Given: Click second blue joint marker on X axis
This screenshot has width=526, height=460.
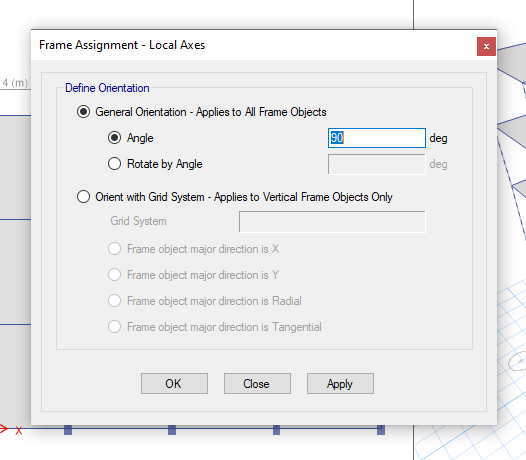Looking at the screenshot, I should click(172, 430).
